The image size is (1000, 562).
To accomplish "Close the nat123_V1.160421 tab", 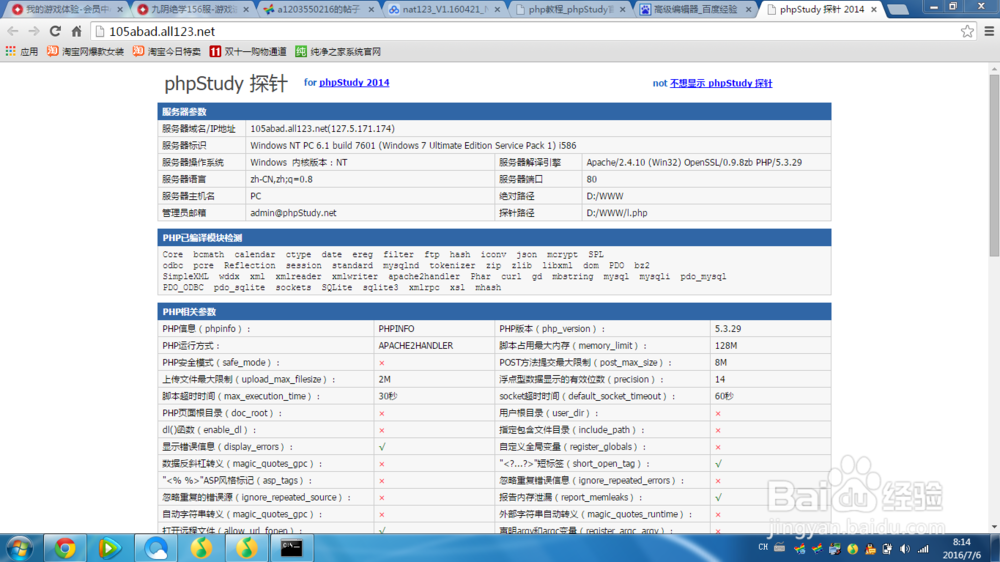I will [497, 10].
